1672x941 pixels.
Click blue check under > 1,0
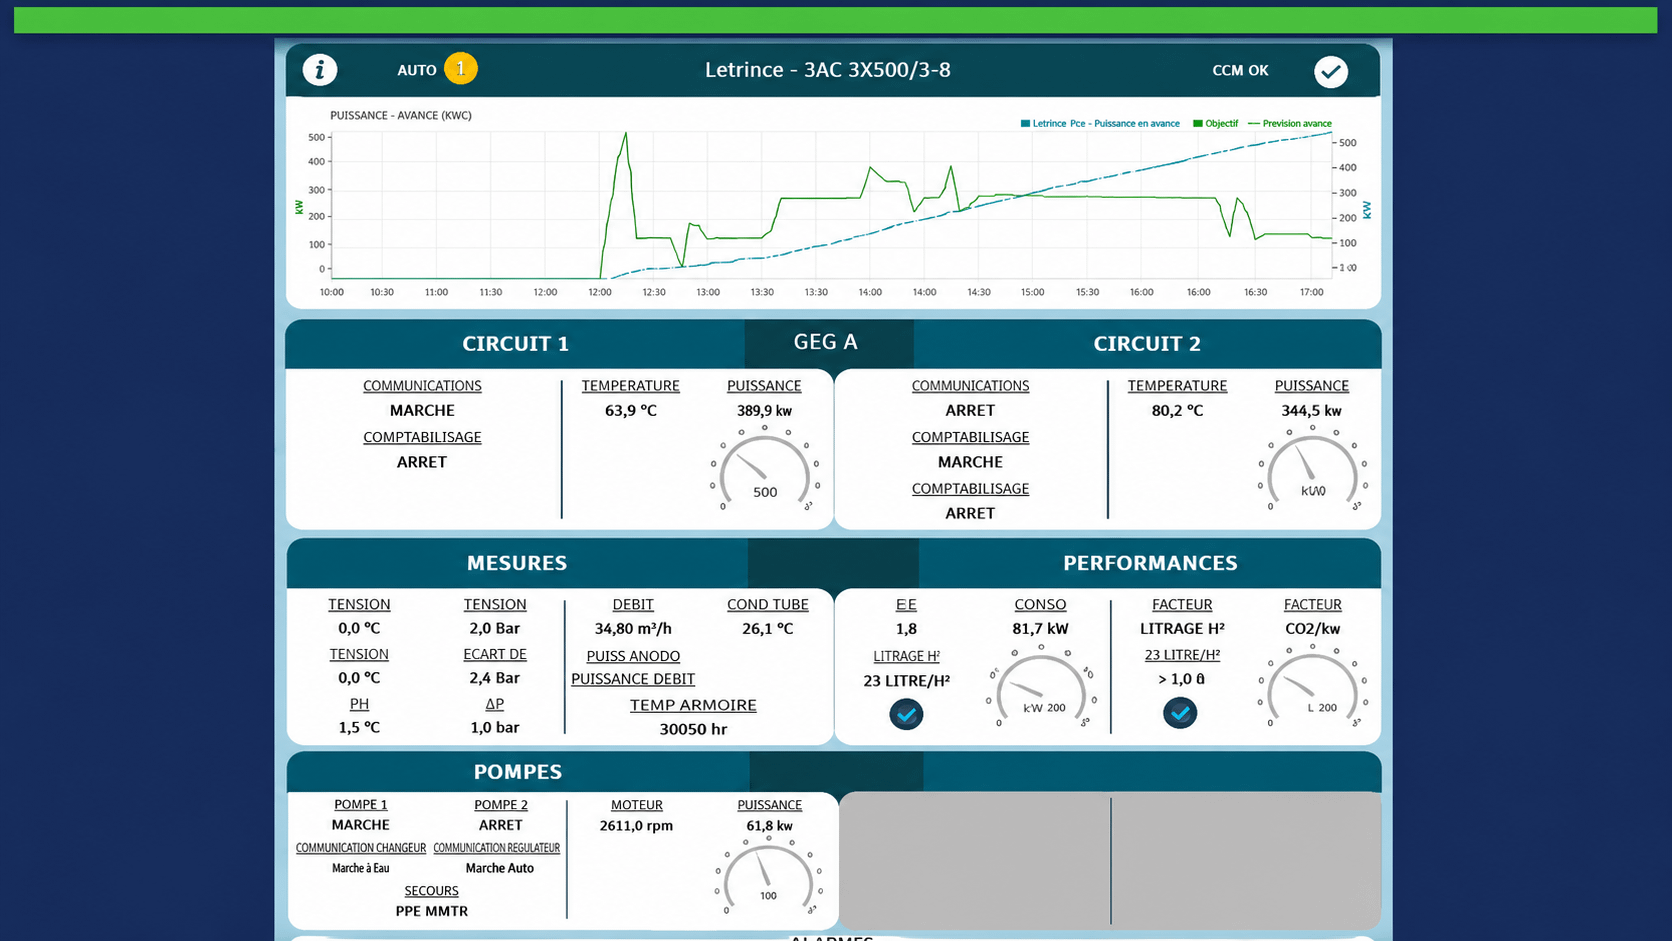pyautogui.click(x=1180, y=713)
